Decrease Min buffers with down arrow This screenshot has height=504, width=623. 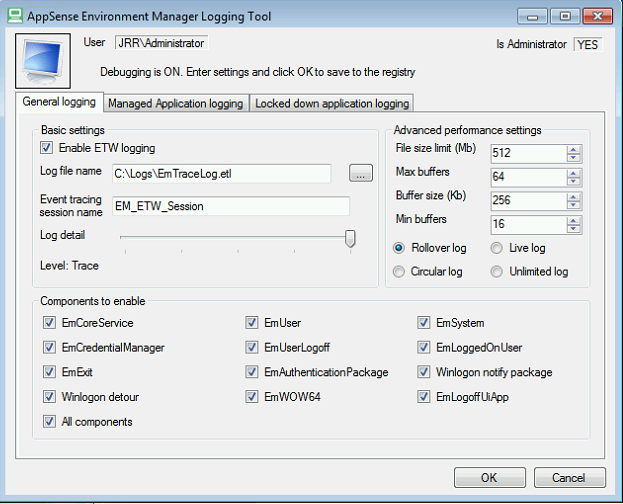(573, 229)
